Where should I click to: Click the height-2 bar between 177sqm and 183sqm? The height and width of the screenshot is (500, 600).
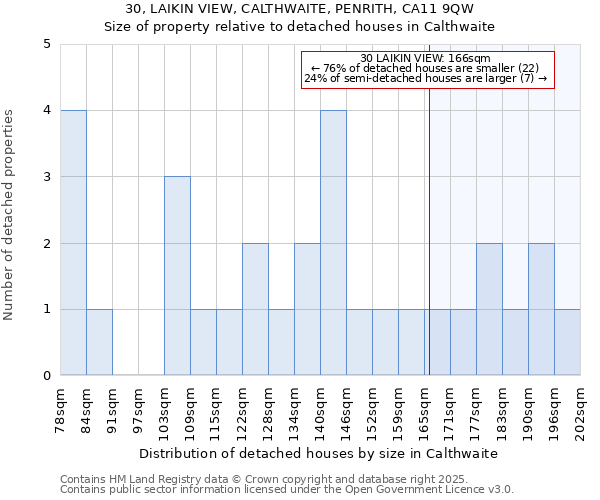(489, 309)
